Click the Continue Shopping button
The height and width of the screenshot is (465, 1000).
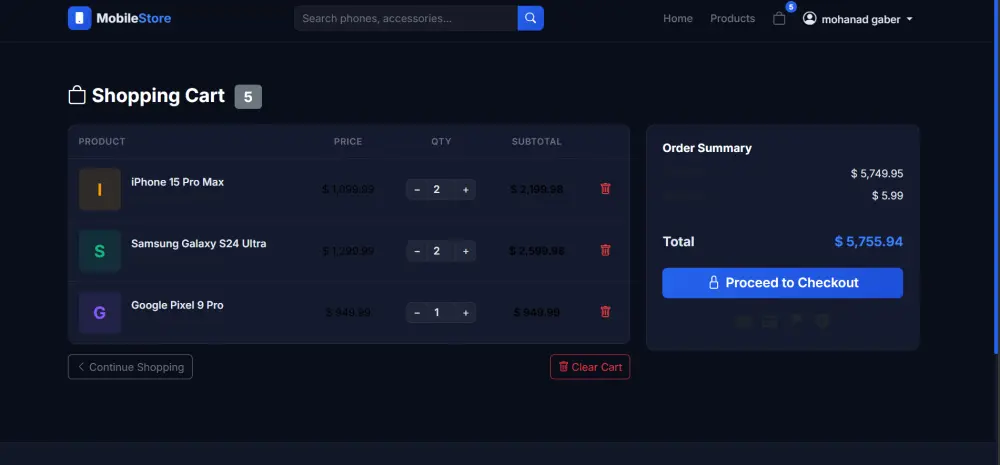(x=130, y=367)
